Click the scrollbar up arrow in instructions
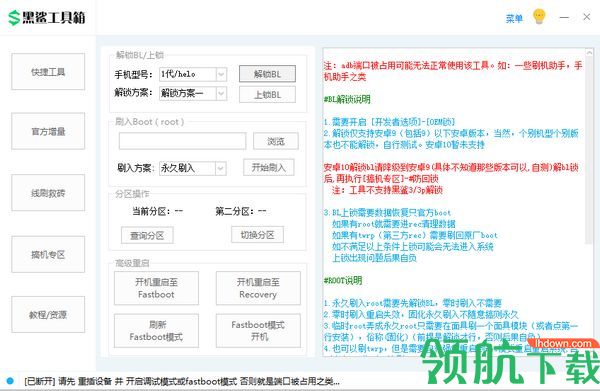The image size is (600, 391). [x=589, y=52]
